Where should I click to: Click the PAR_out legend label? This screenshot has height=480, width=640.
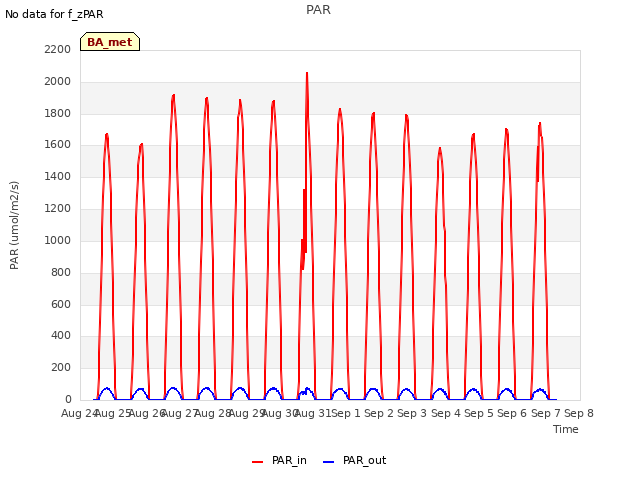point(364,460)
